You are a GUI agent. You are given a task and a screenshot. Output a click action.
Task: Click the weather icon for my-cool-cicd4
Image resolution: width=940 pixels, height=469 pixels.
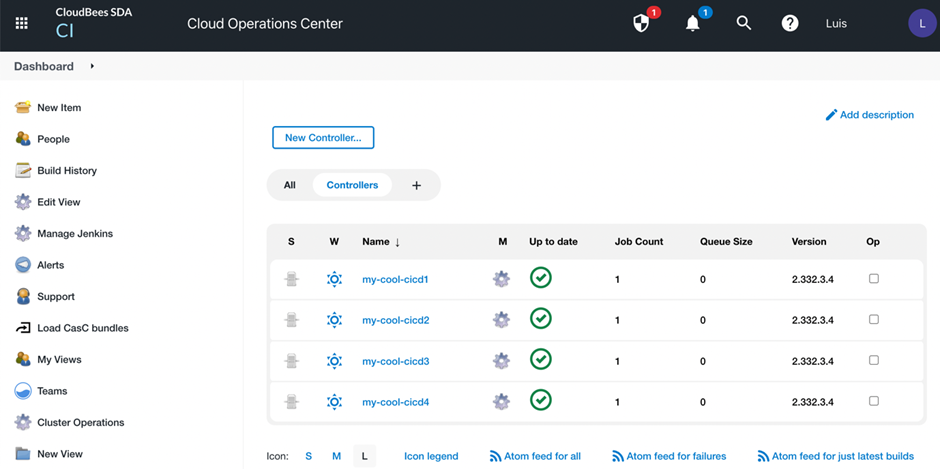click(334, 402)
